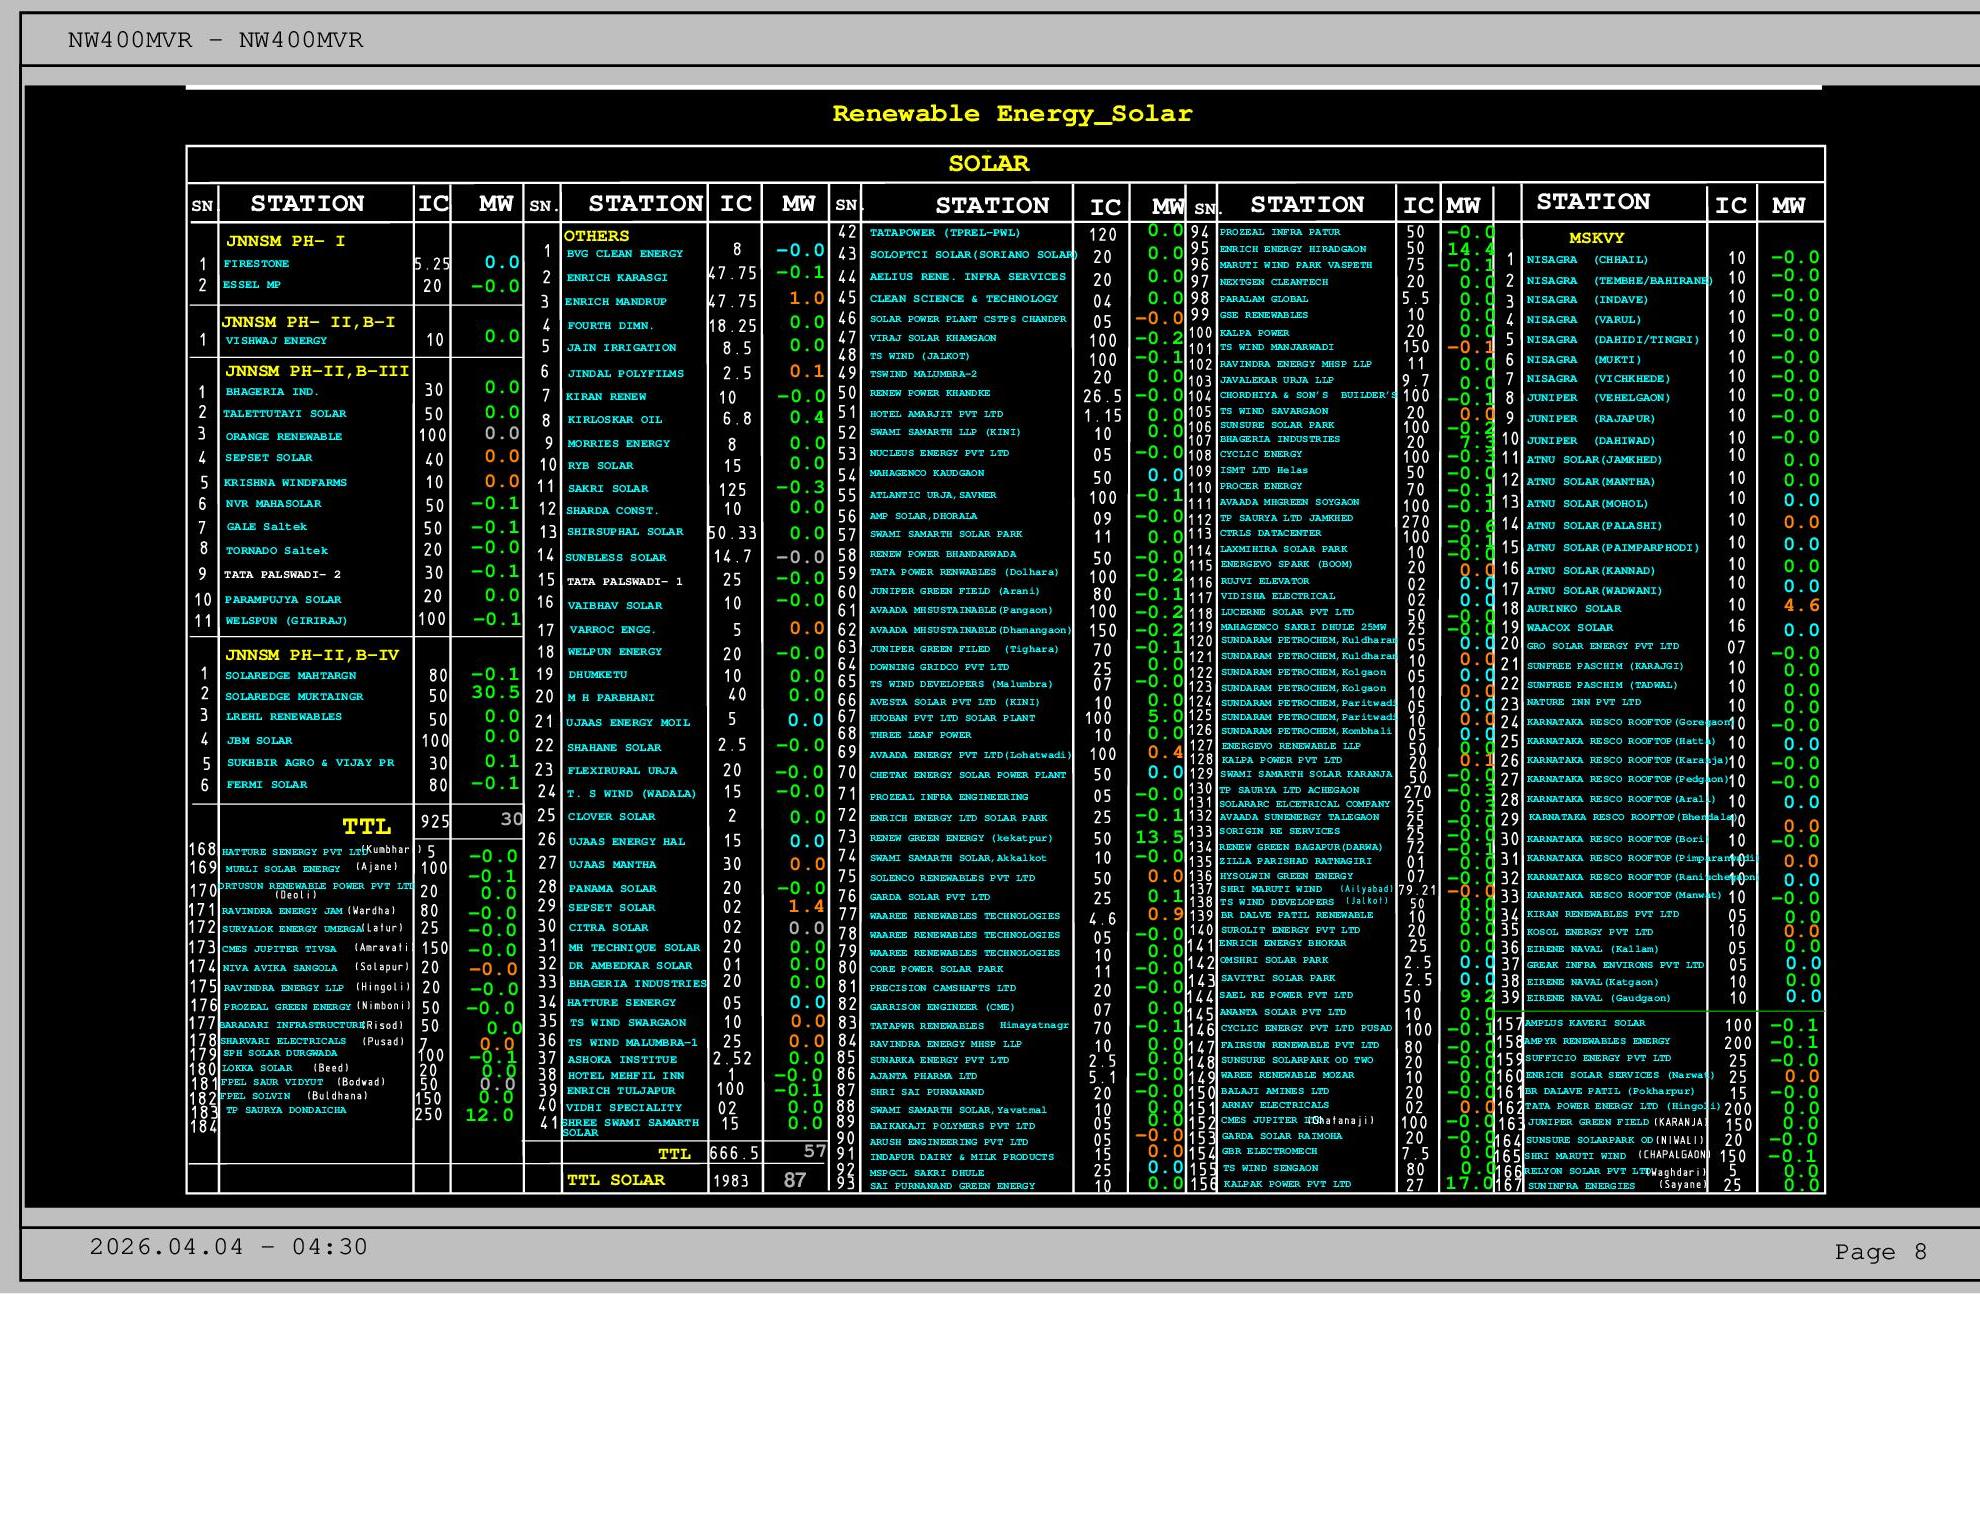Viewport: 1980px width, 1530px height.
Task: Select the KIRLOSKAR OIL station entry
Action: pyautogui.click(x=613, y=420)
